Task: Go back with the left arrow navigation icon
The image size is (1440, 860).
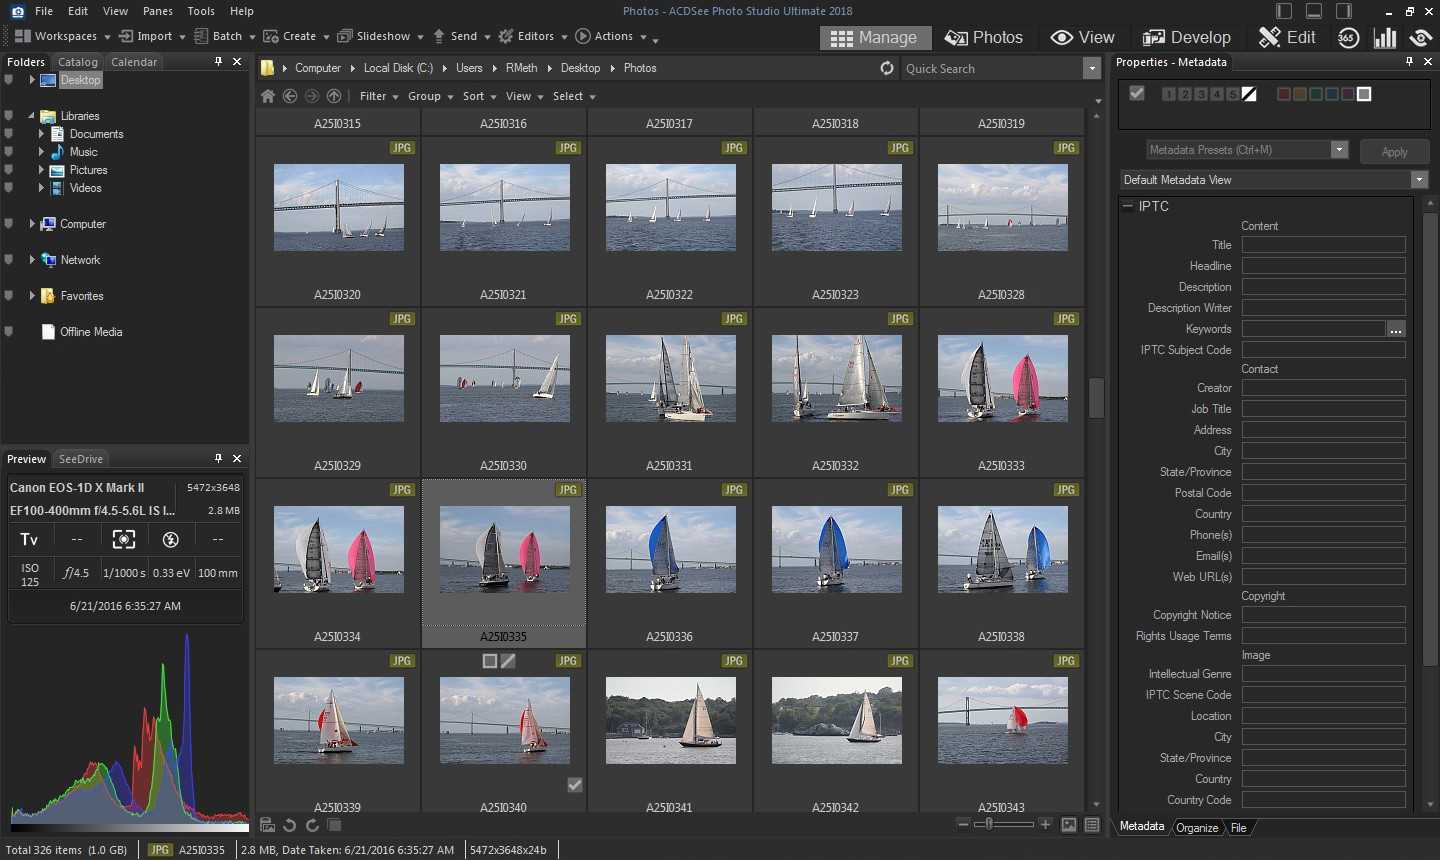Action: [290, 96]
